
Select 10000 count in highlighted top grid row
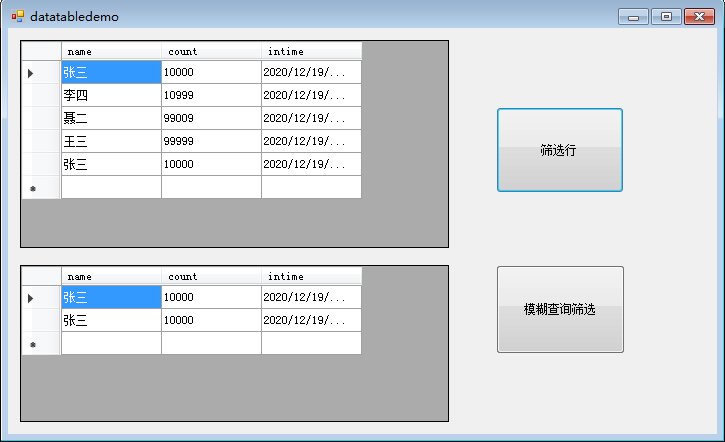[x=211, y=72]
